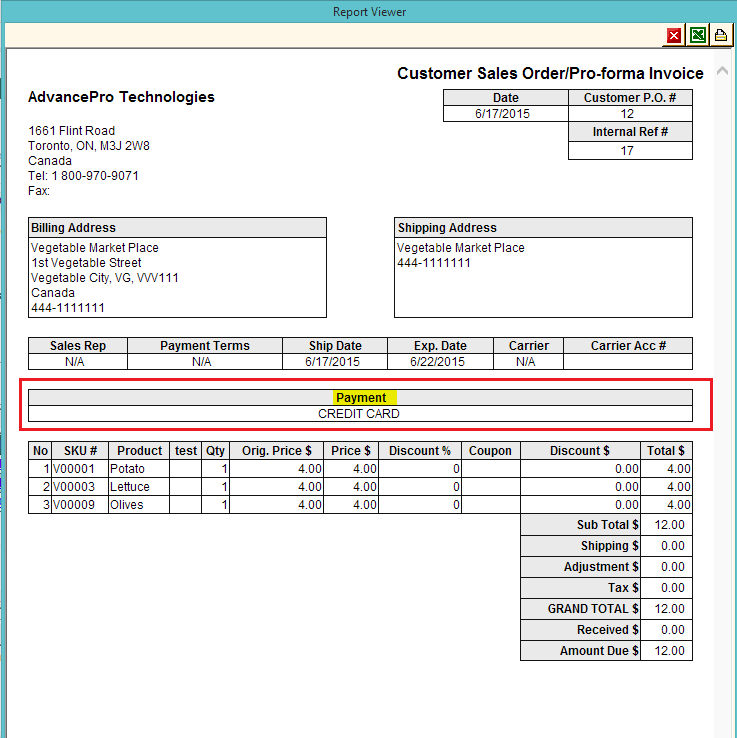Click the scroll up arrow
This screenshot has height=738, width=737.
(x=722, y=72)
